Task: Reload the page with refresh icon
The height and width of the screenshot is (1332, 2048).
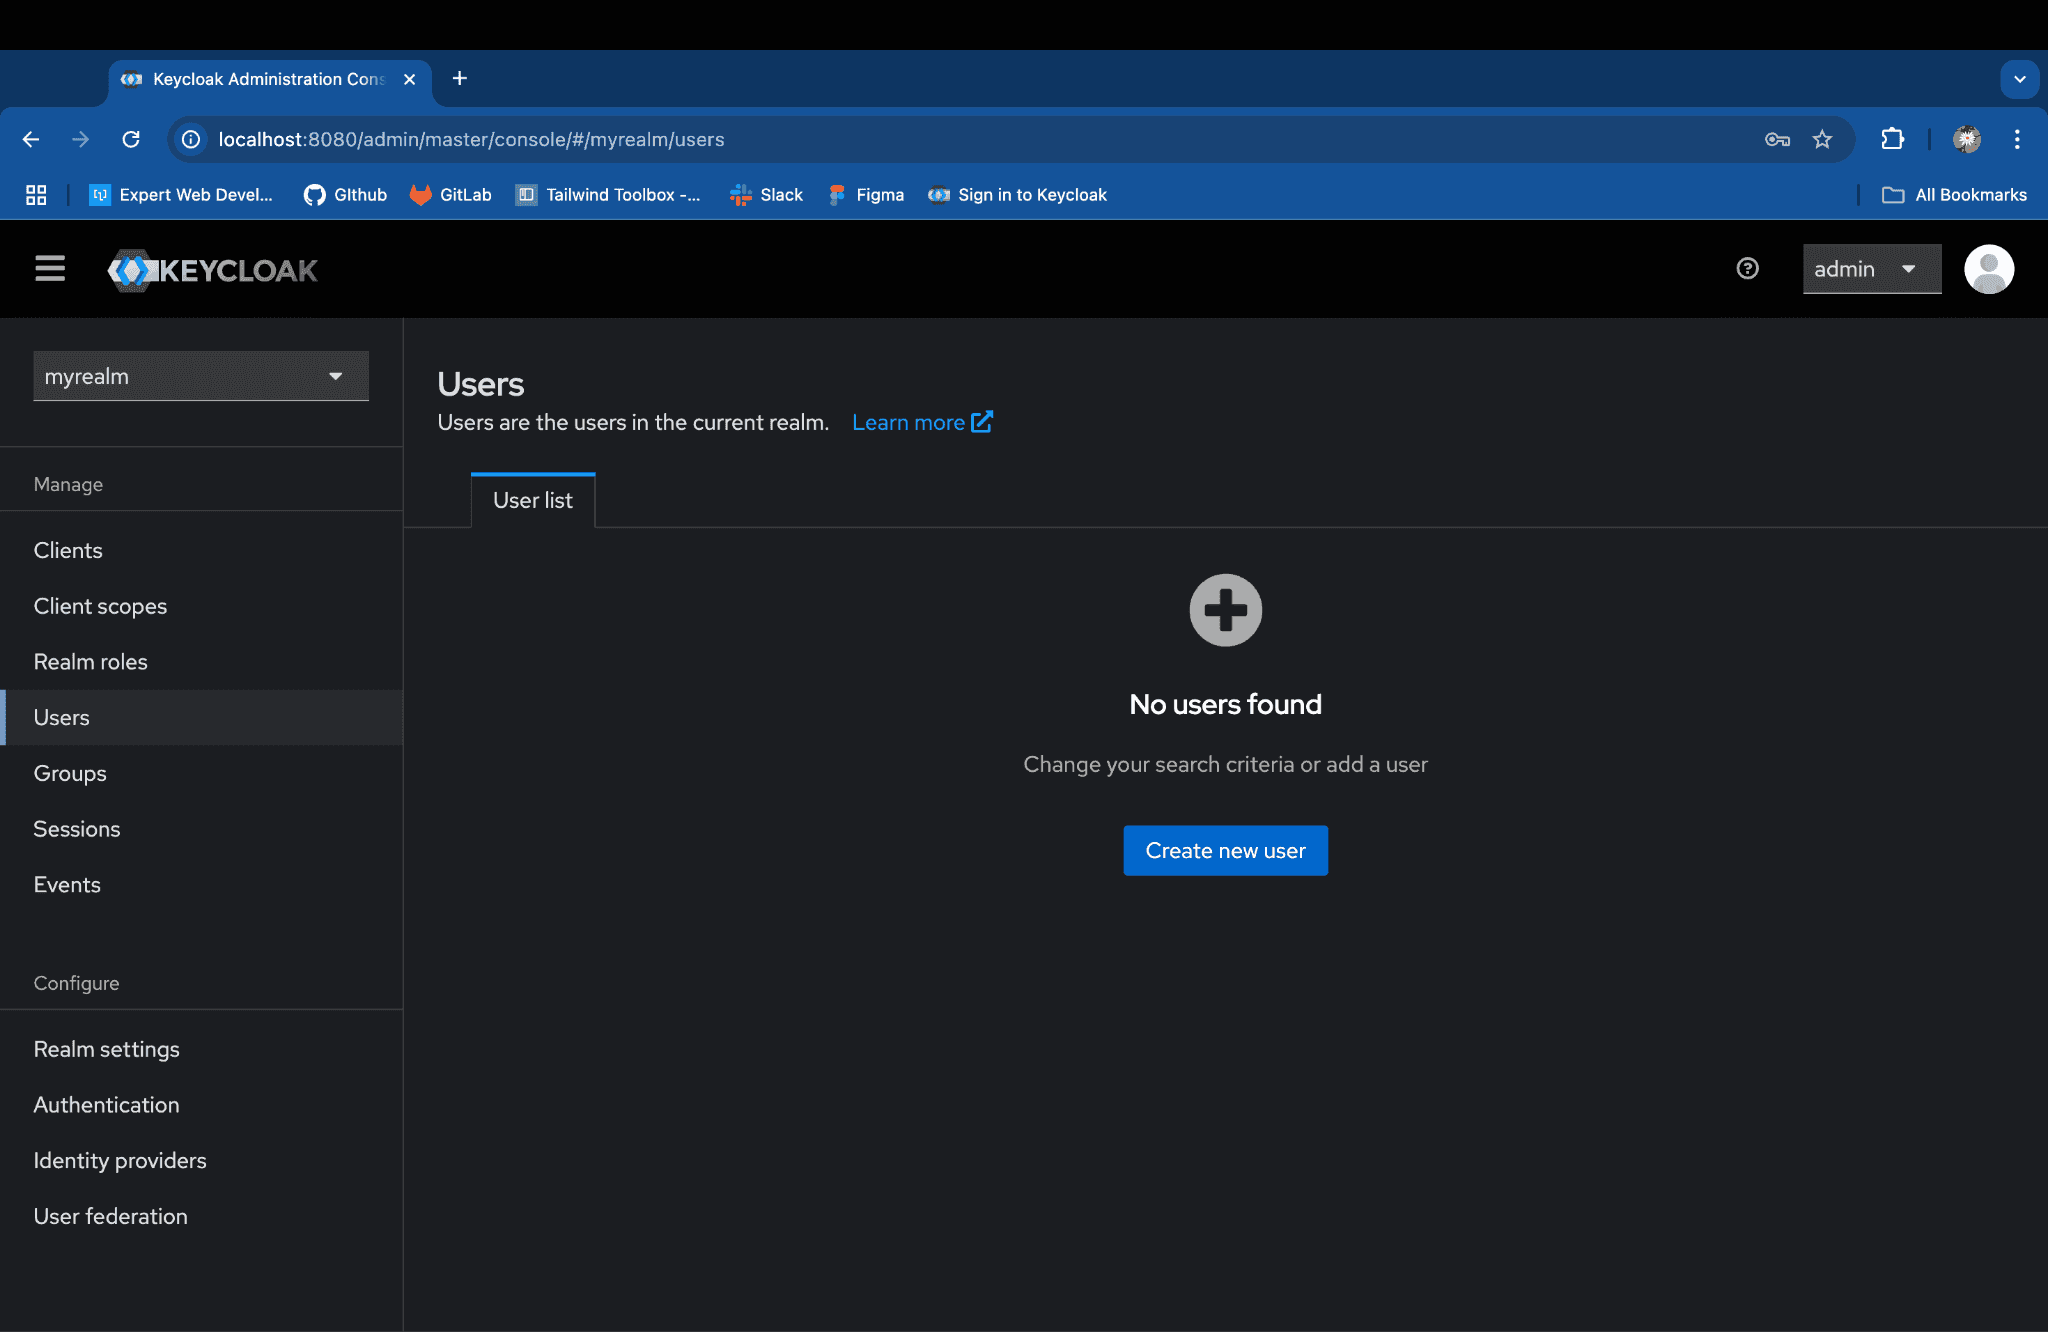Action: coord(131,140)
